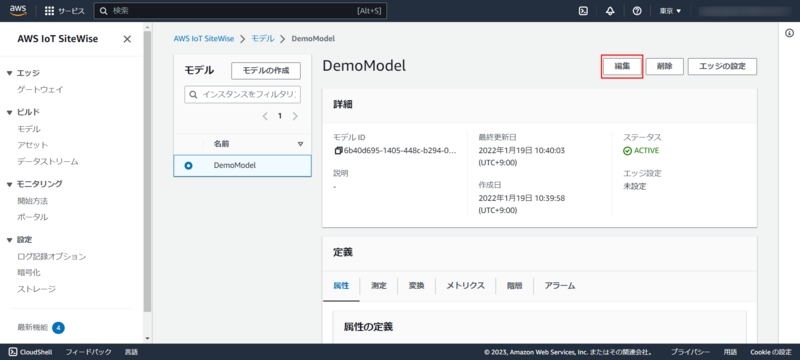The height and width of the screenshot is (360, 800).
Task: Click the AWS logo home icon
Action: (x=17, y=11)
